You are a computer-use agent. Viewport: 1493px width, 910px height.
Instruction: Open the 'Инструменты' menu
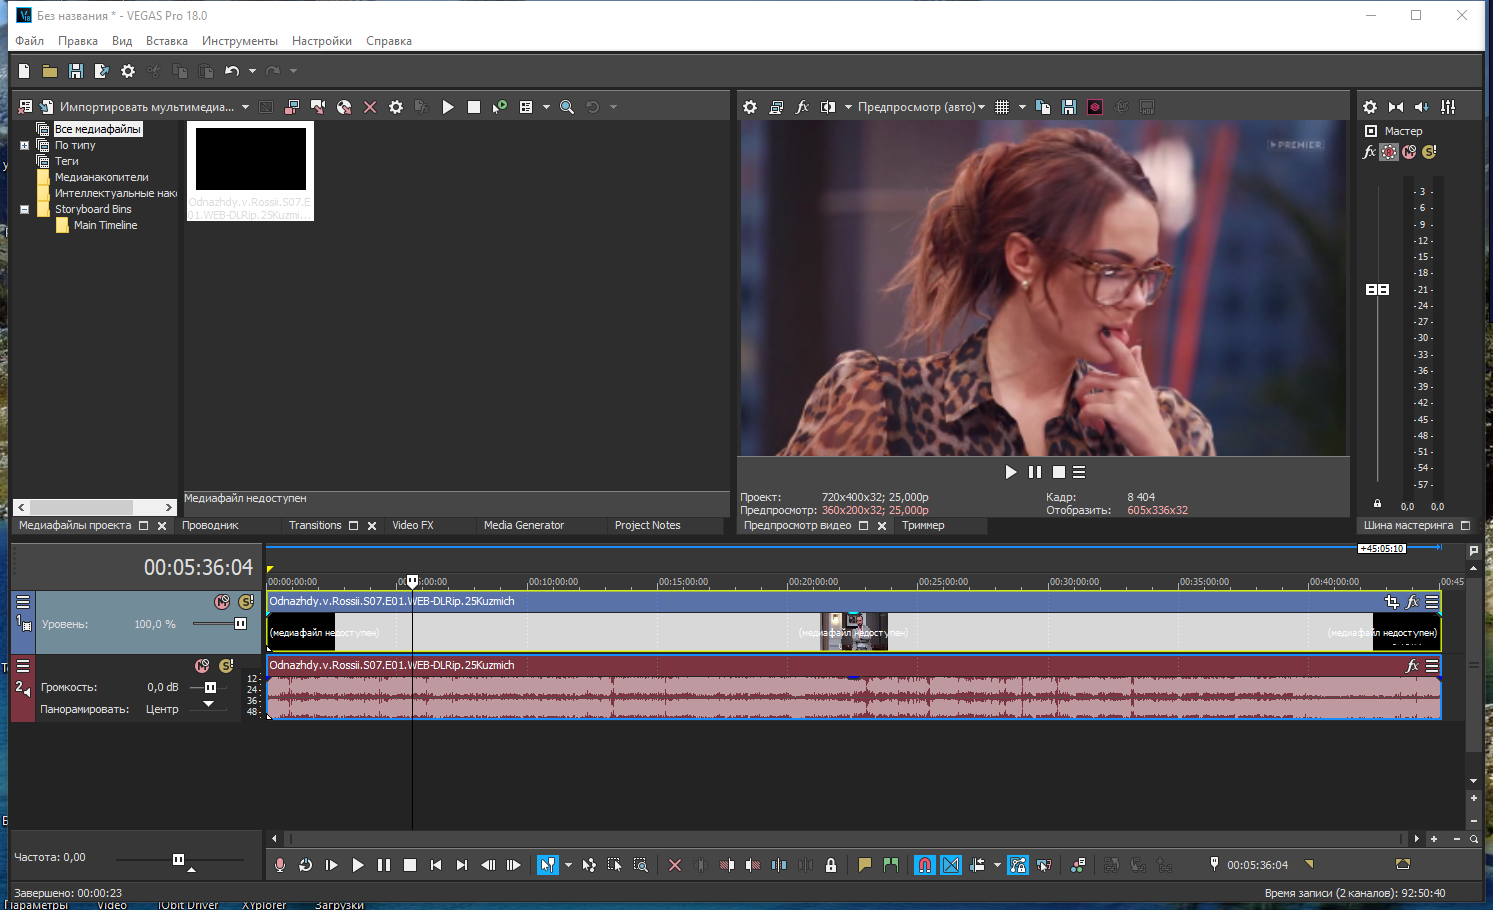(239, 41)
